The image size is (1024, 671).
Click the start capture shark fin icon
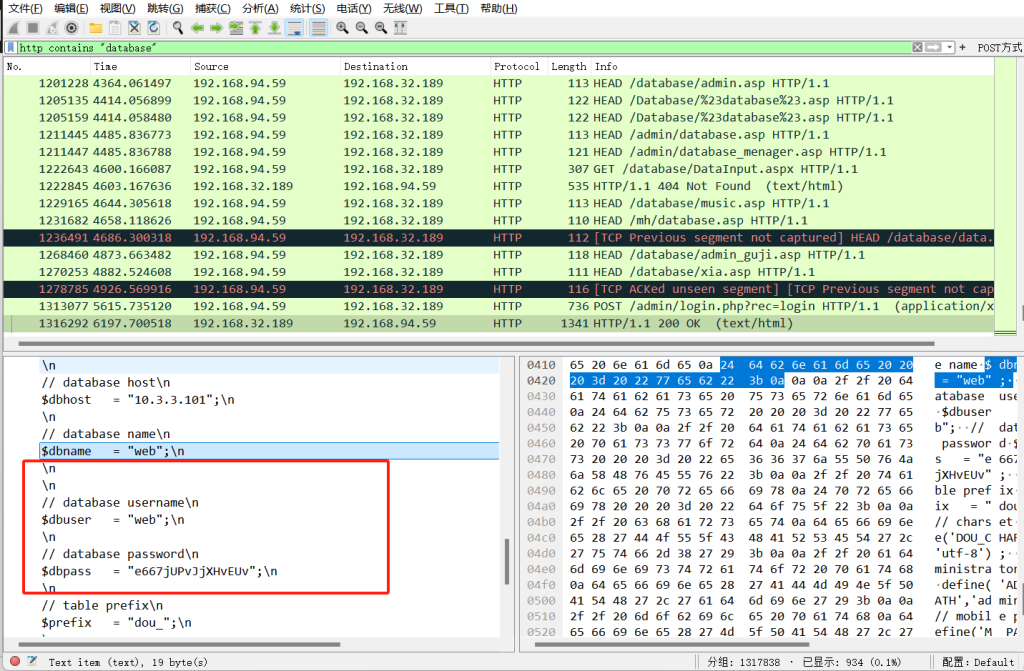click(x=14, y=28)
